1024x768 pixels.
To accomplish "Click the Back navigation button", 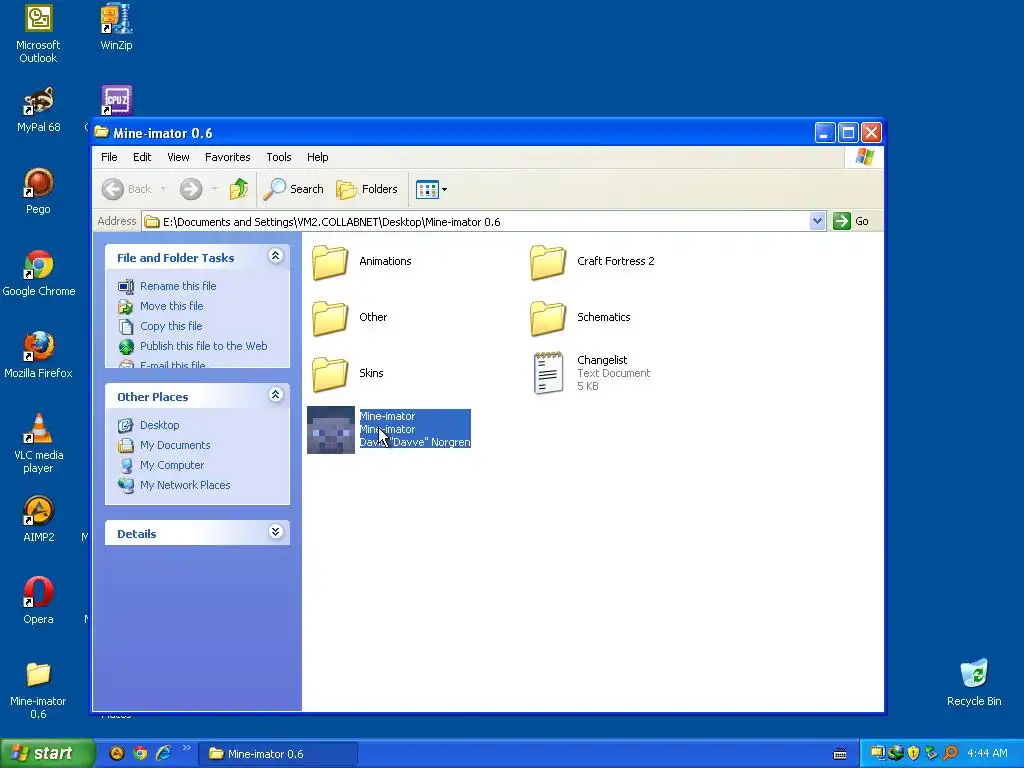I will pyautogui.click(x=127, y=189).
